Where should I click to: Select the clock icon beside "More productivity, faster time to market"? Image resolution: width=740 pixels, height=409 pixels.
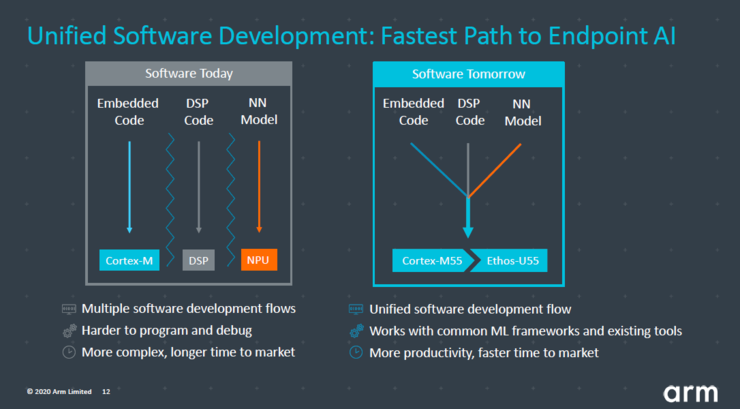356,352
